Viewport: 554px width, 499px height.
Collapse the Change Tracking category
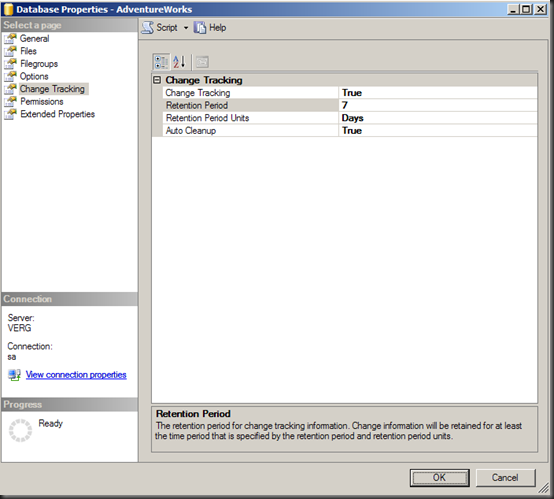[x=157, y=80]
